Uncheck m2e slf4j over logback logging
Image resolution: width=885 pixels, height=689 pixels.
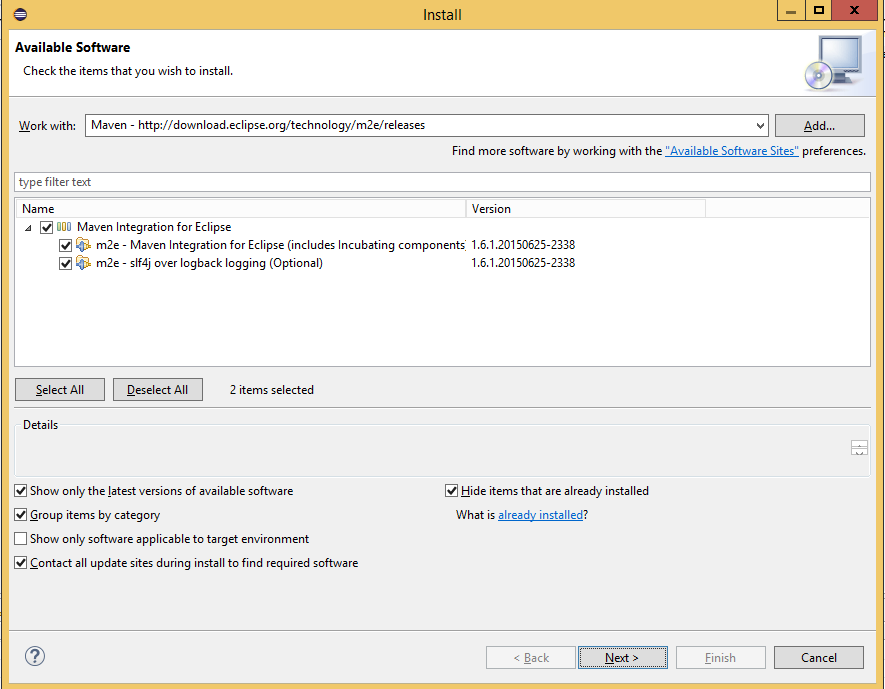pyautogui.click(x=66, y=263)
